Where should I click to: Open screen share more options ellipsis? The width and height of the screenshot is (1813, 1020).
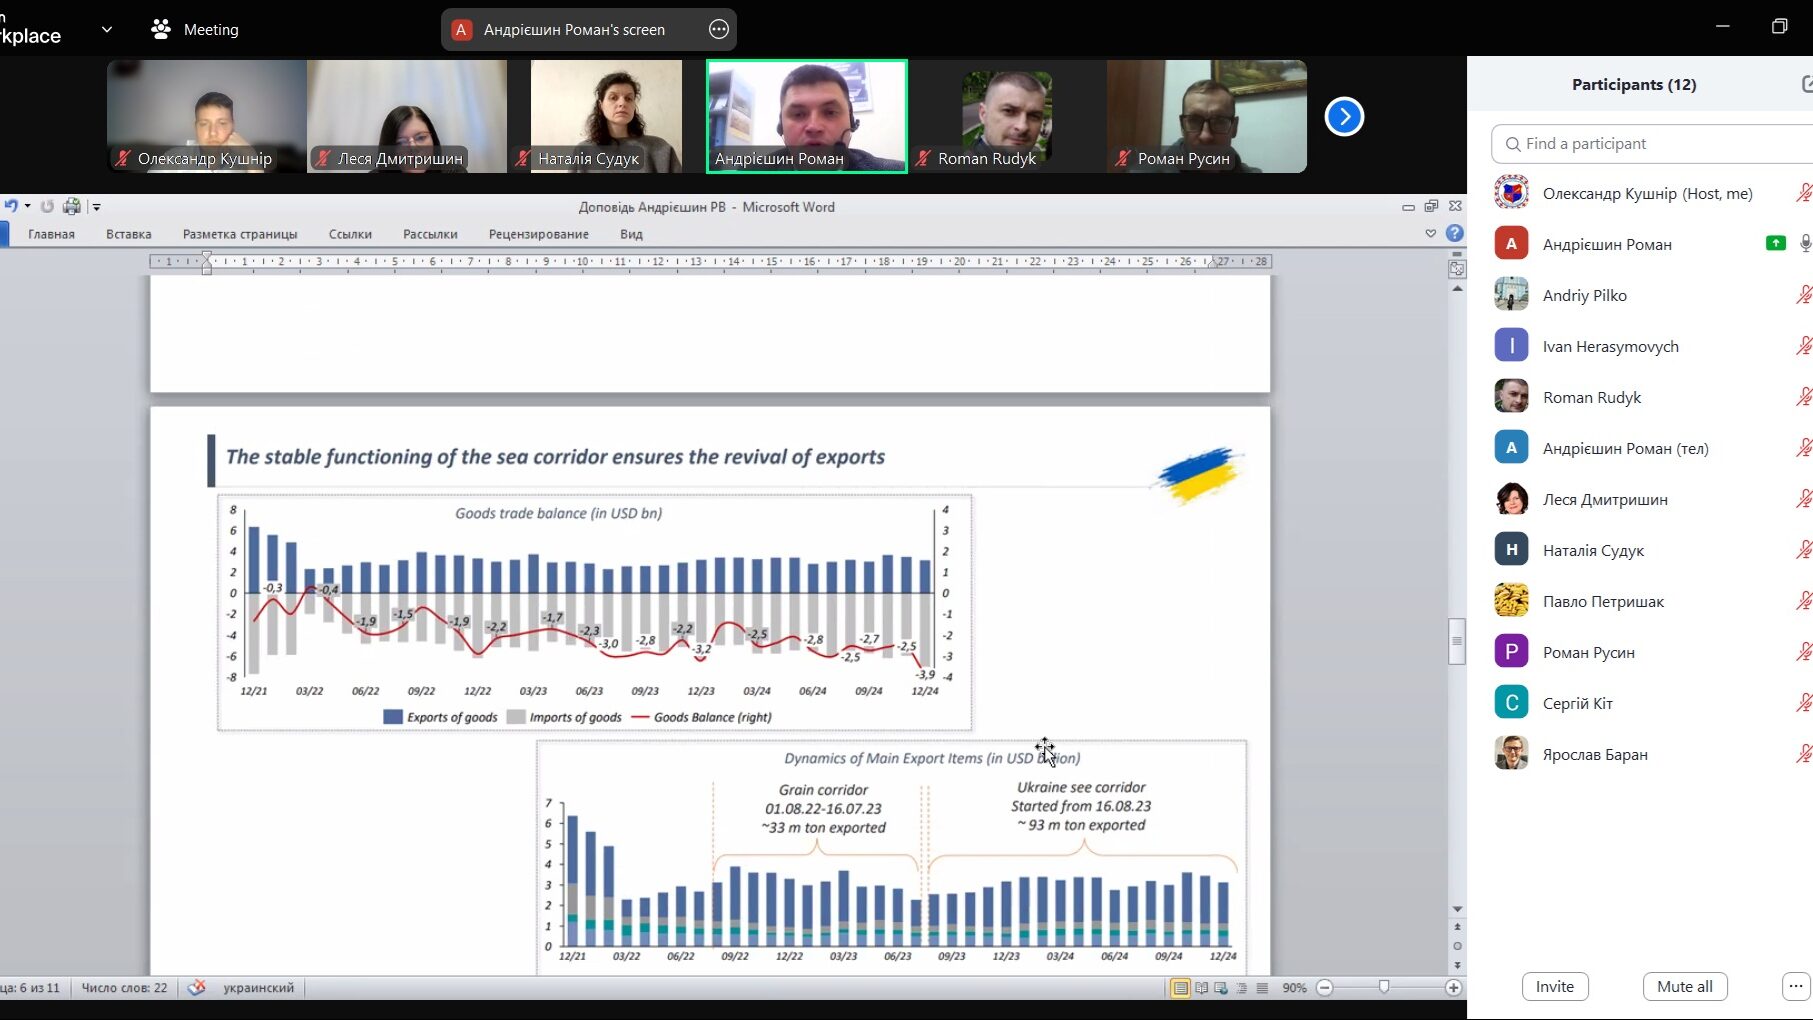(x=718, y=29)
